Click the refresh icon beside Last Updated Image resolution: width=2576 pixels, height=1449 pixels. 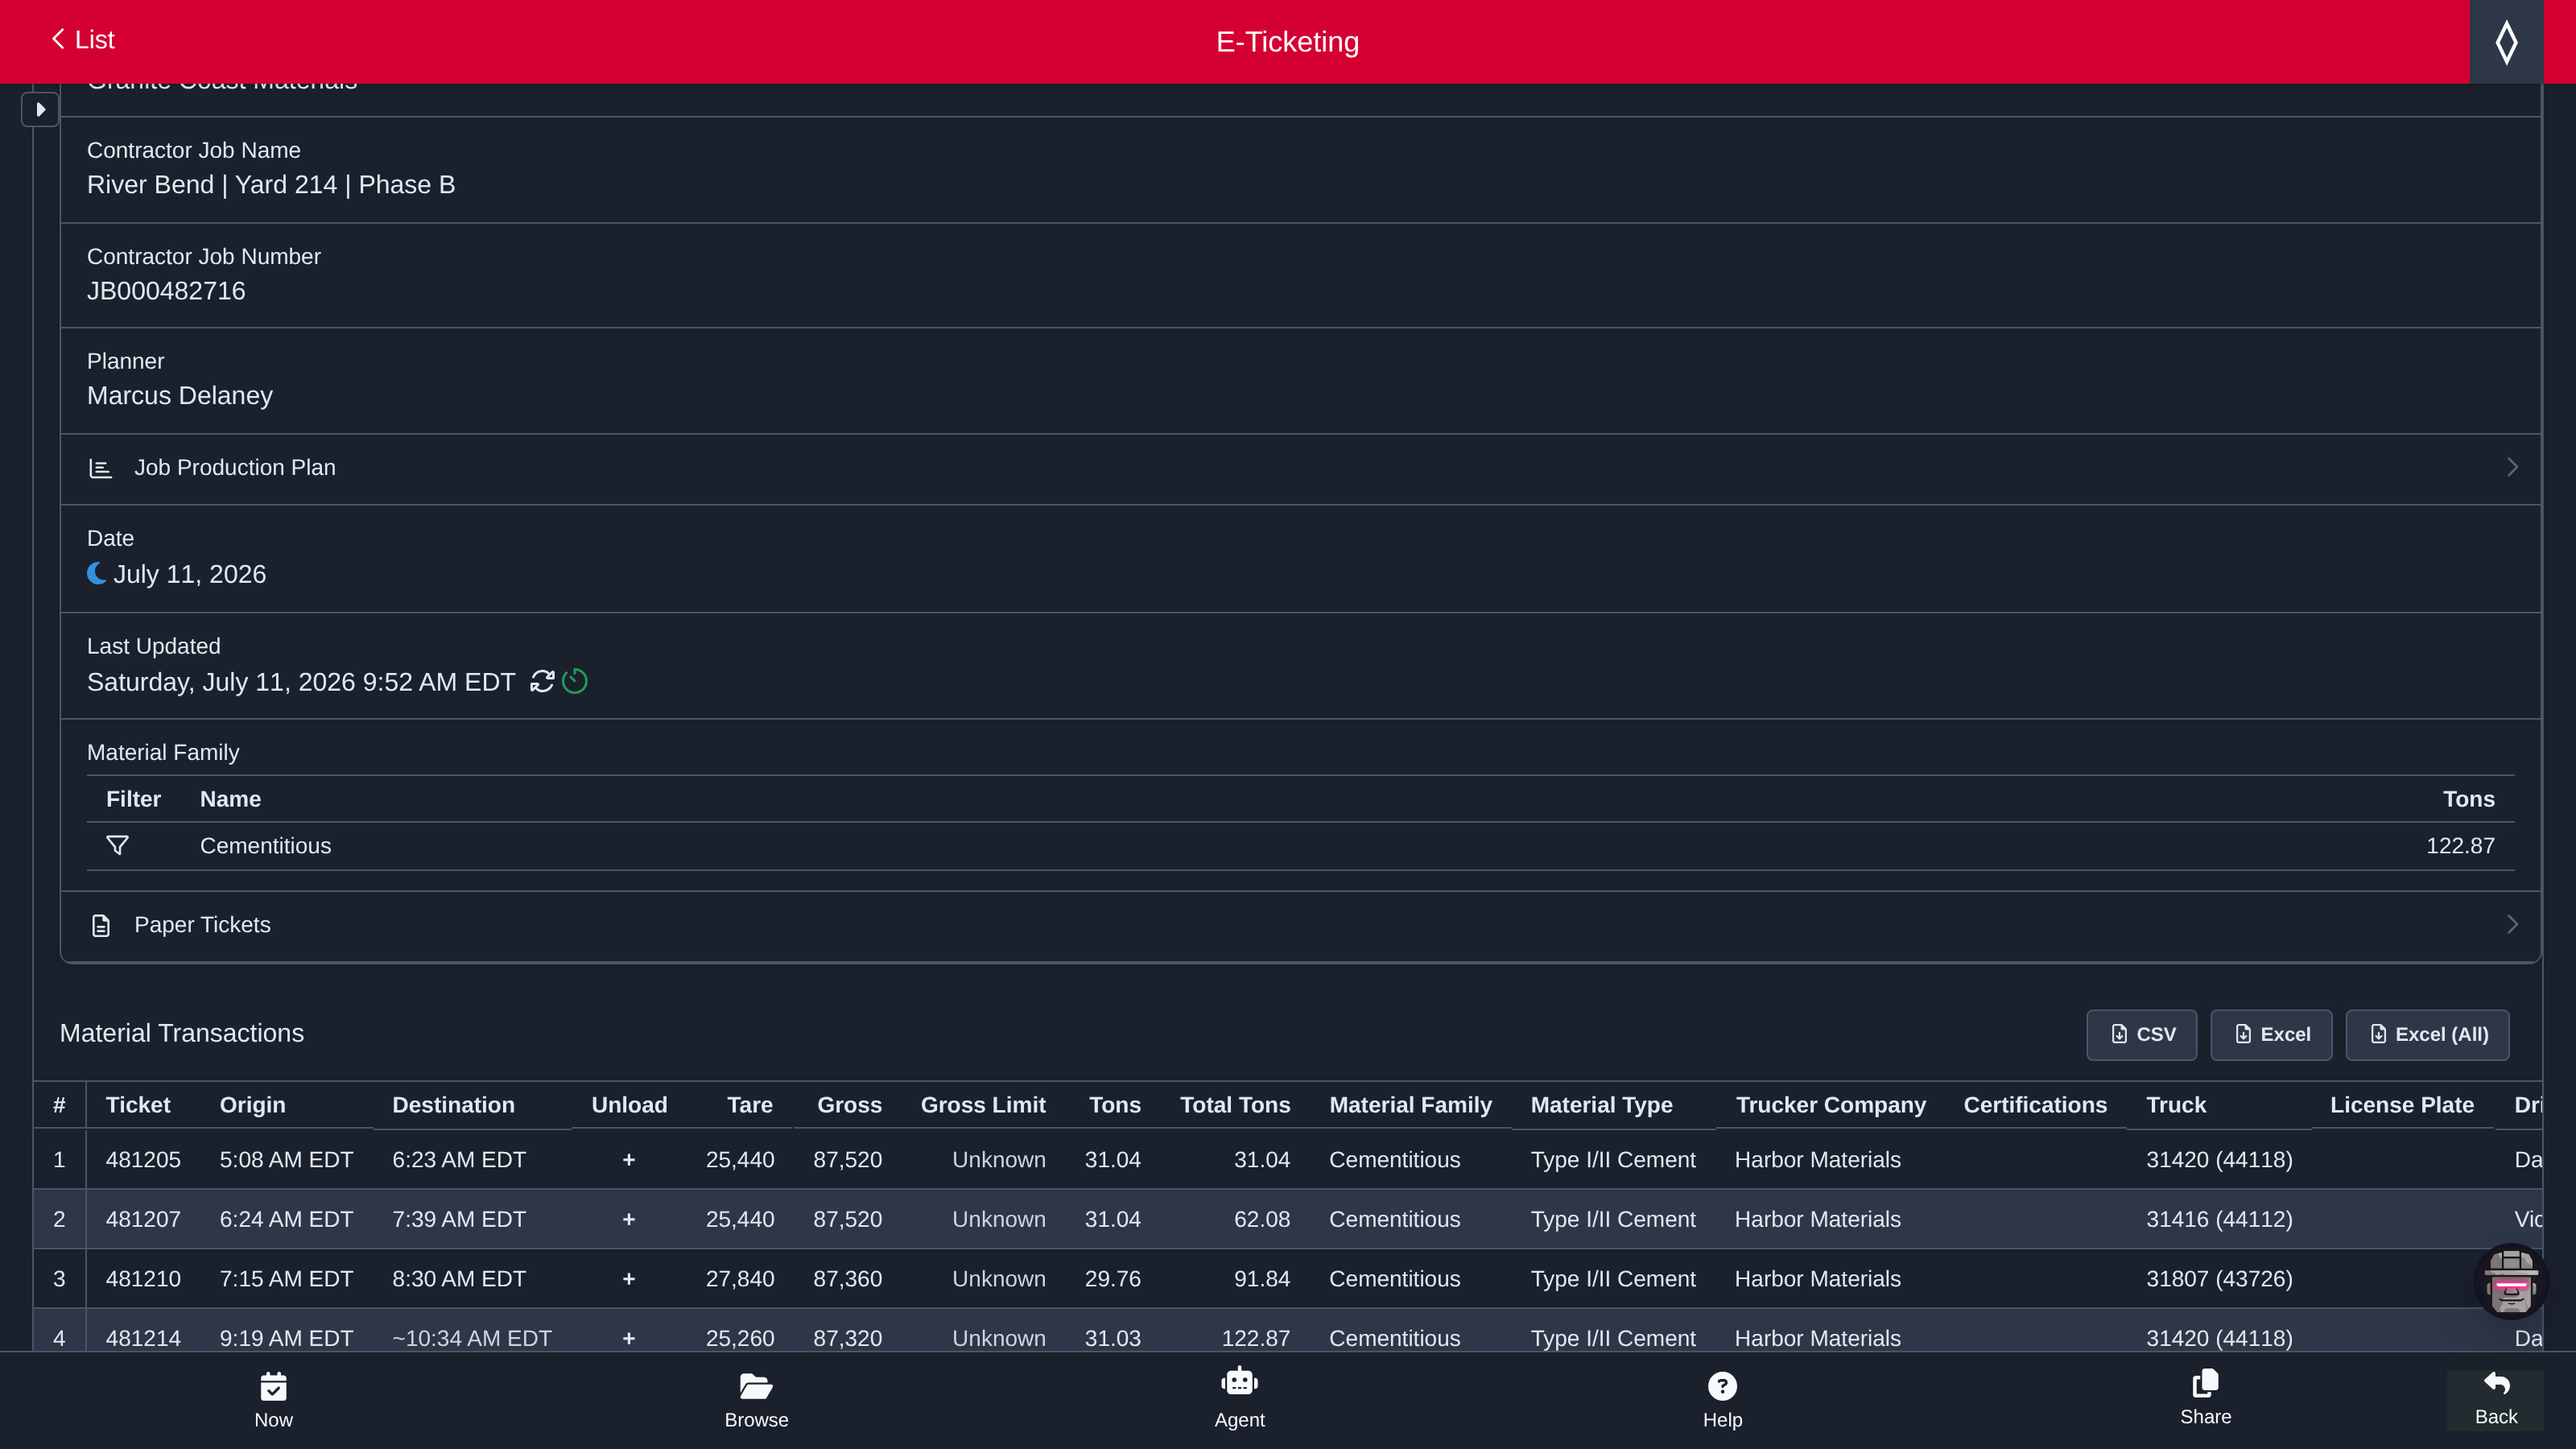[542, 682]
